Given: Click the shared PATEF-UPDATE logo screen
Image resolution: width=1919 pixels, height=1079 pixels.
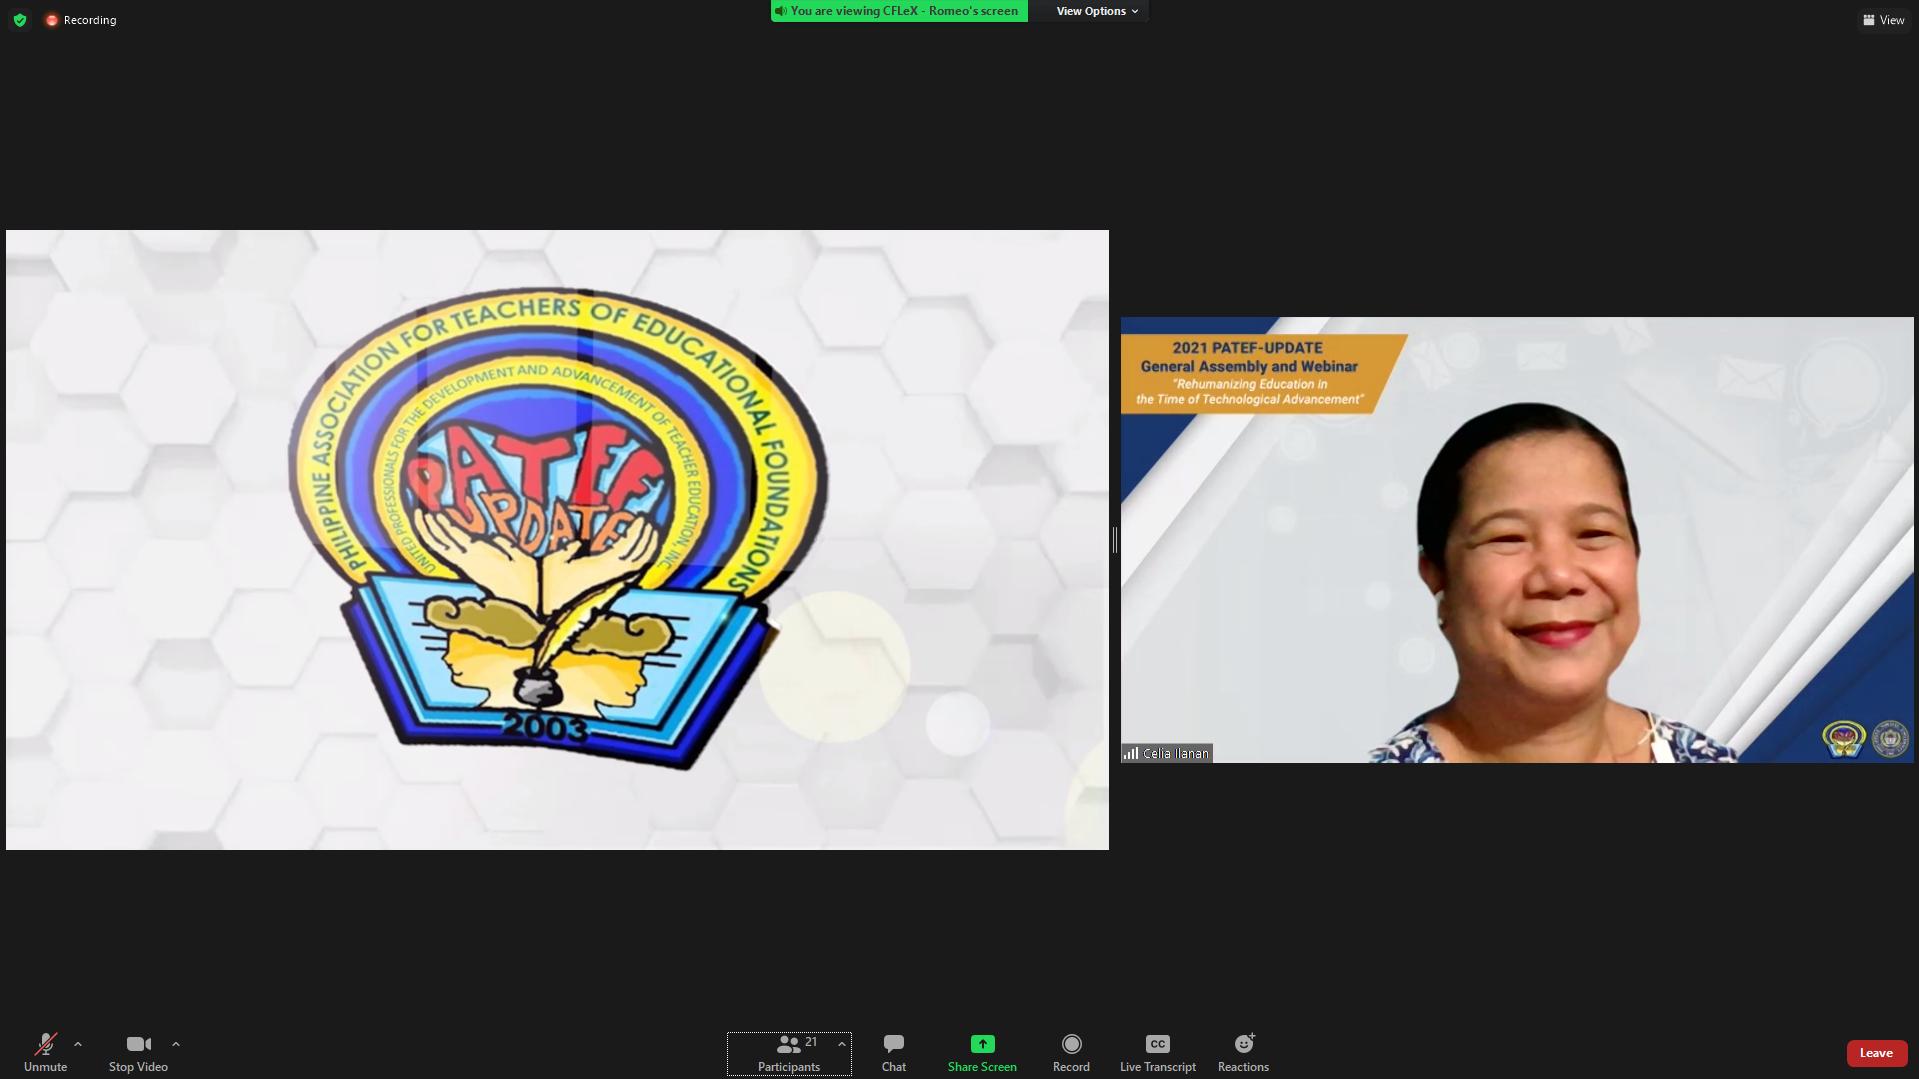Looking at the screenshot, I should point(557,540).
